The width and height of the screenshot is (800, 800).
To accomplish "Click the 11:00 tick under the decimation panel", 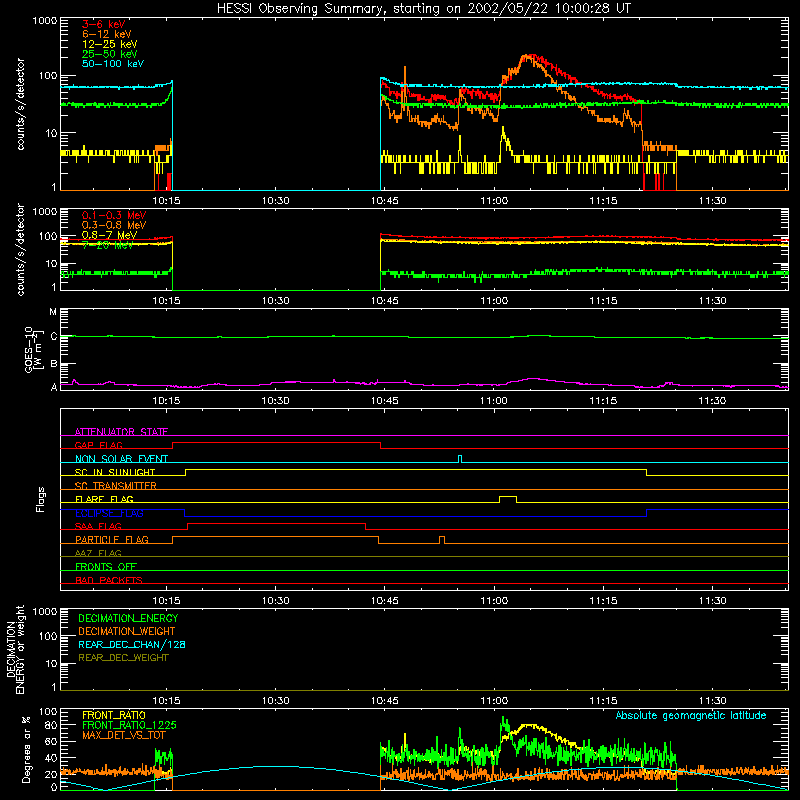I will (x=494, y=700).
